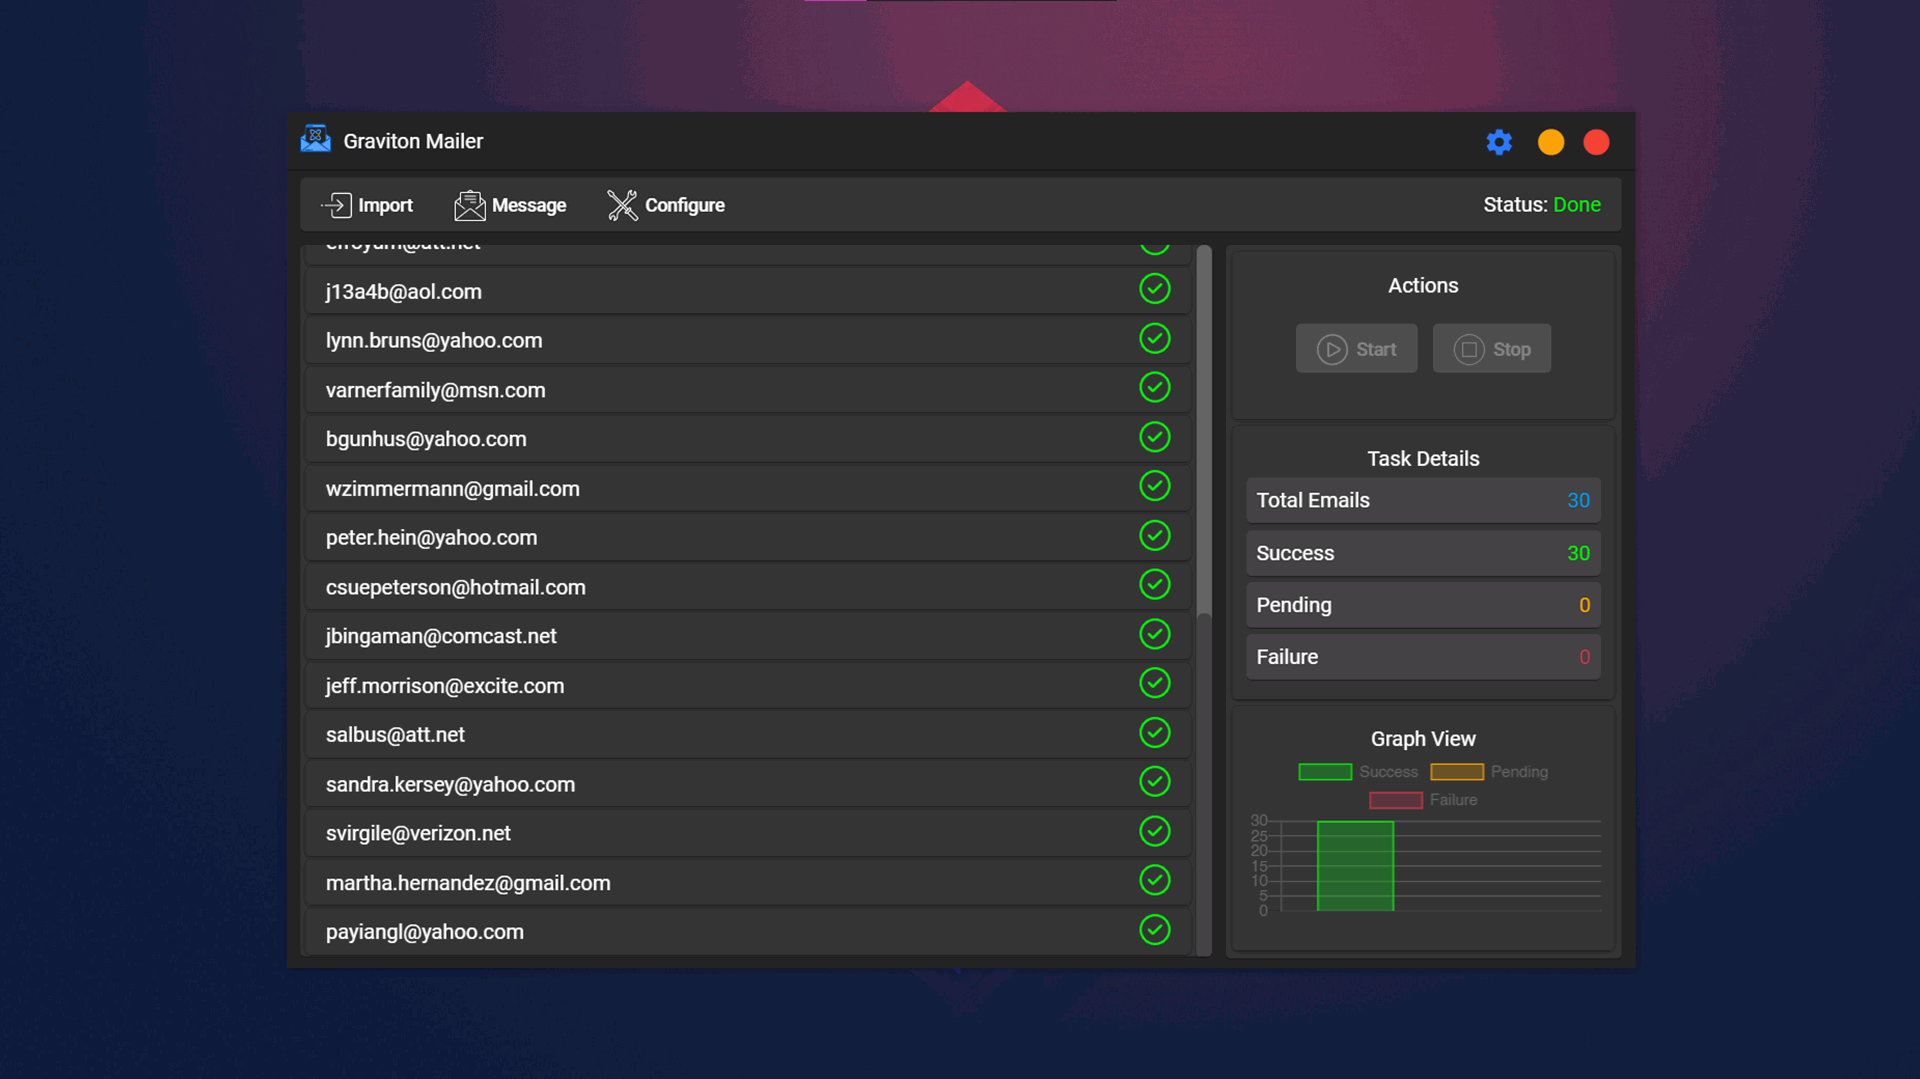Image resolution: width=1920 pixels, height=1079 pixels.
Task: Click the Pending count value 0
Action: (1584, 605)
